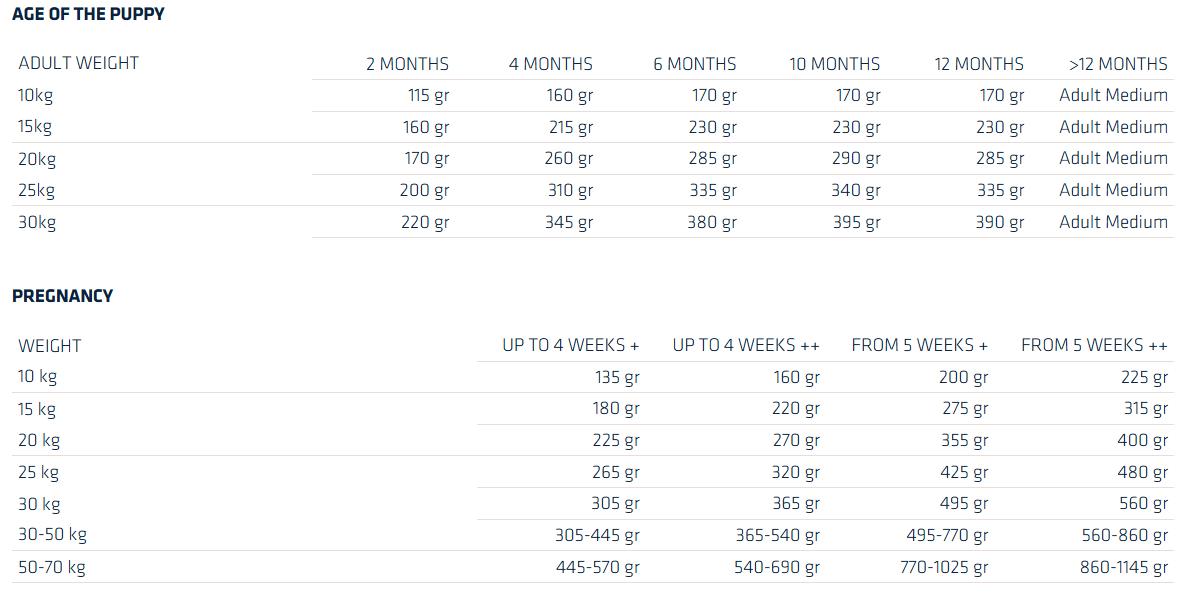Click the >12 MONTHS column header
This screenshot has height=592, width=1197.
(1118, 64)
